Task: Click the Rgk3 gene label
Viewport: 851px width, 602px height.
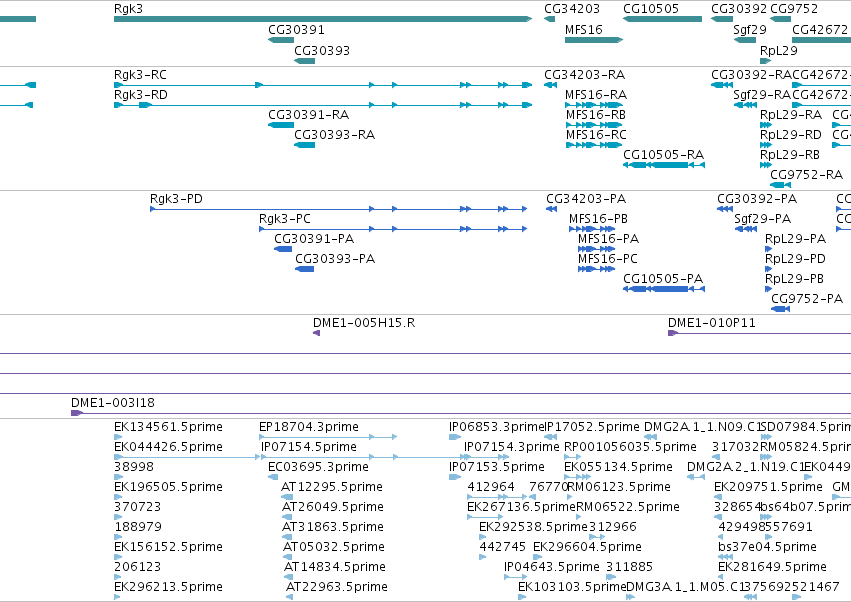Action: click(x=129, y=9)
